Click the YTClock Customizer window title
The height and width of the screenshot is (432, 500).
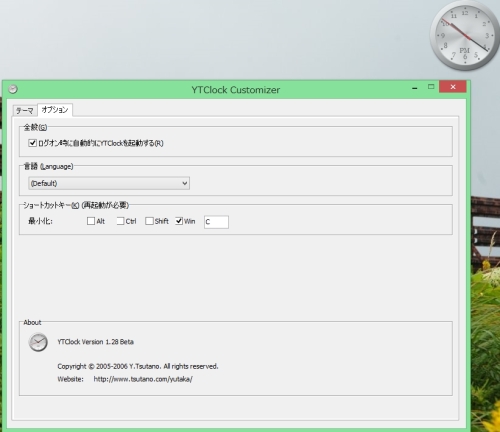point(236,90)
